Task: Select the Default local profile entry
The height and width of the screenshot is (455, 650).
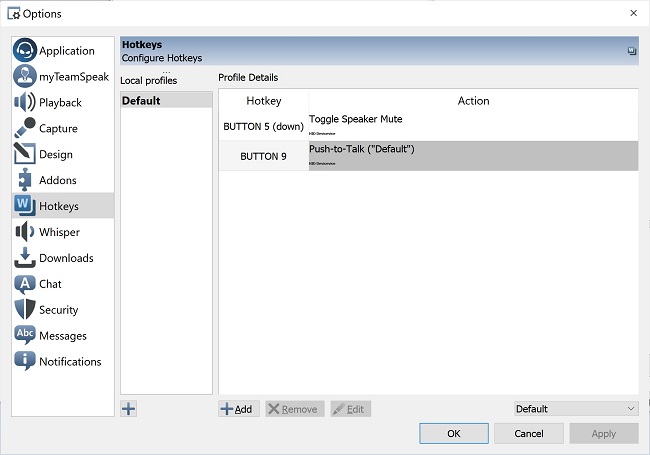Action: coord(166,101)
